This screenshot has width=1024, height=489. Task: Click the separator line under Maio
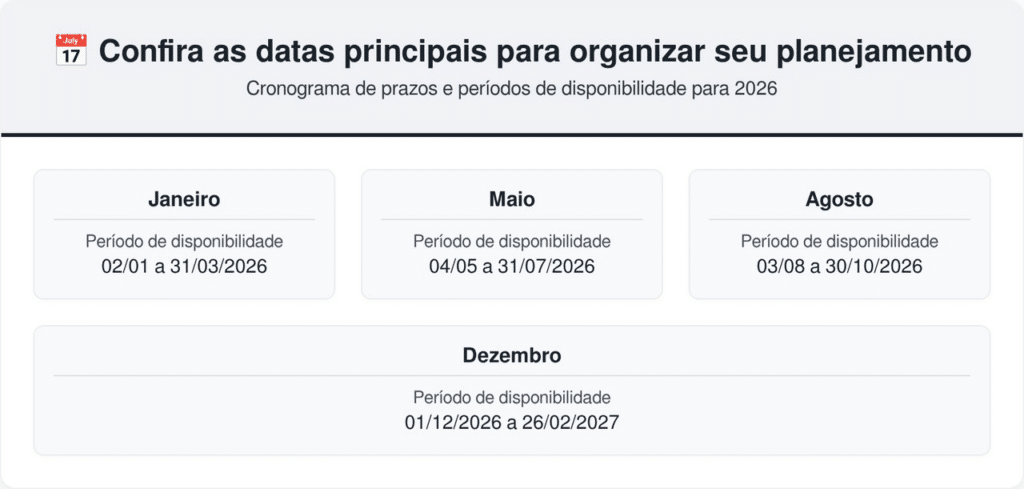pyautogui.click(x=512, y=219)
